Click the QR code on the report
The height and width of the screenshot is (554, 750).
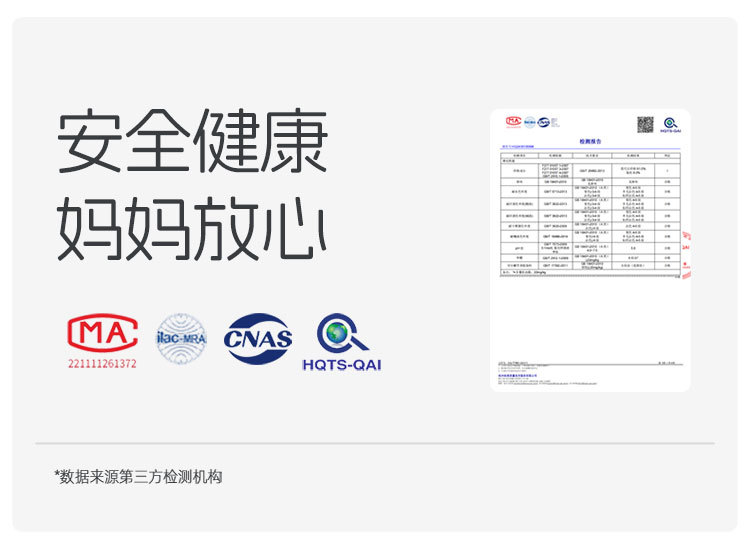pos(645,124)
